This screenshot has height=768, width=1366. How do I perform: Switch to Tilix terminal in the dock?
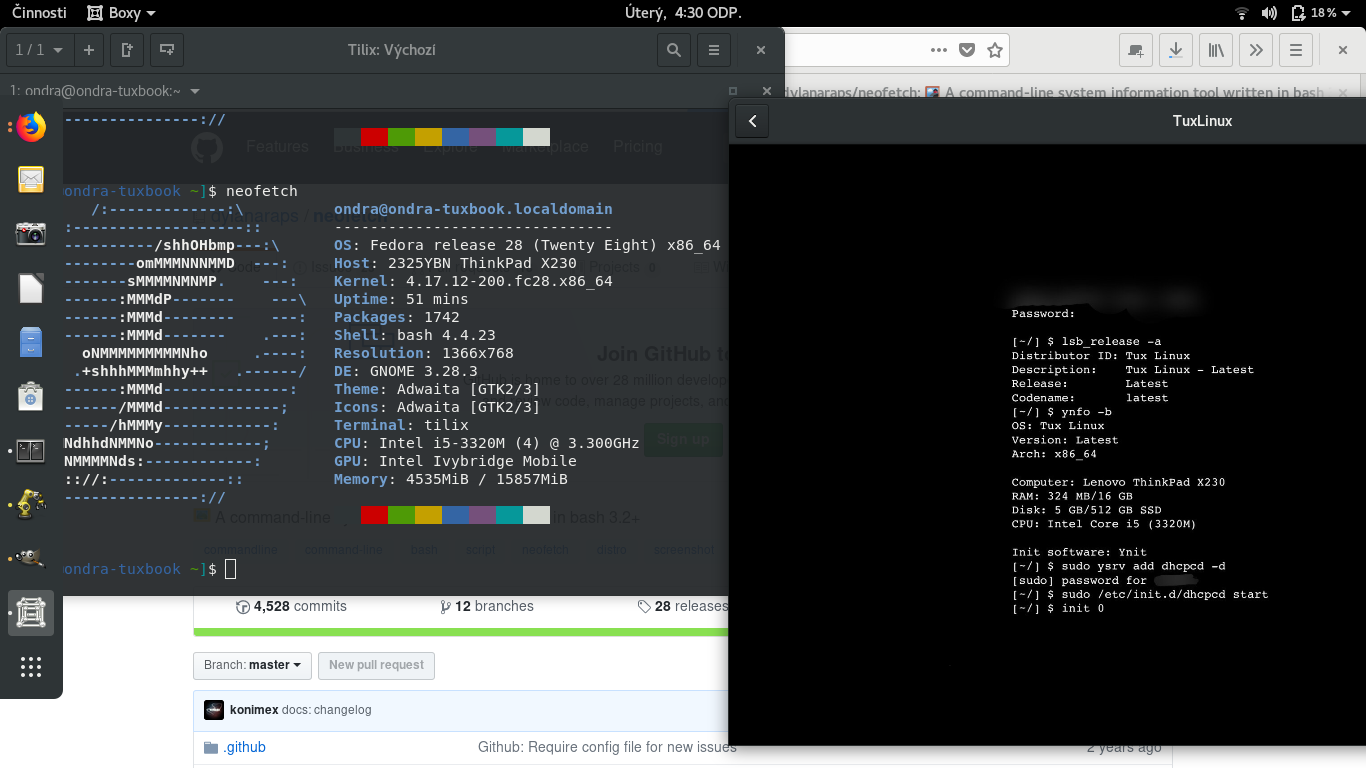(31, 450)
